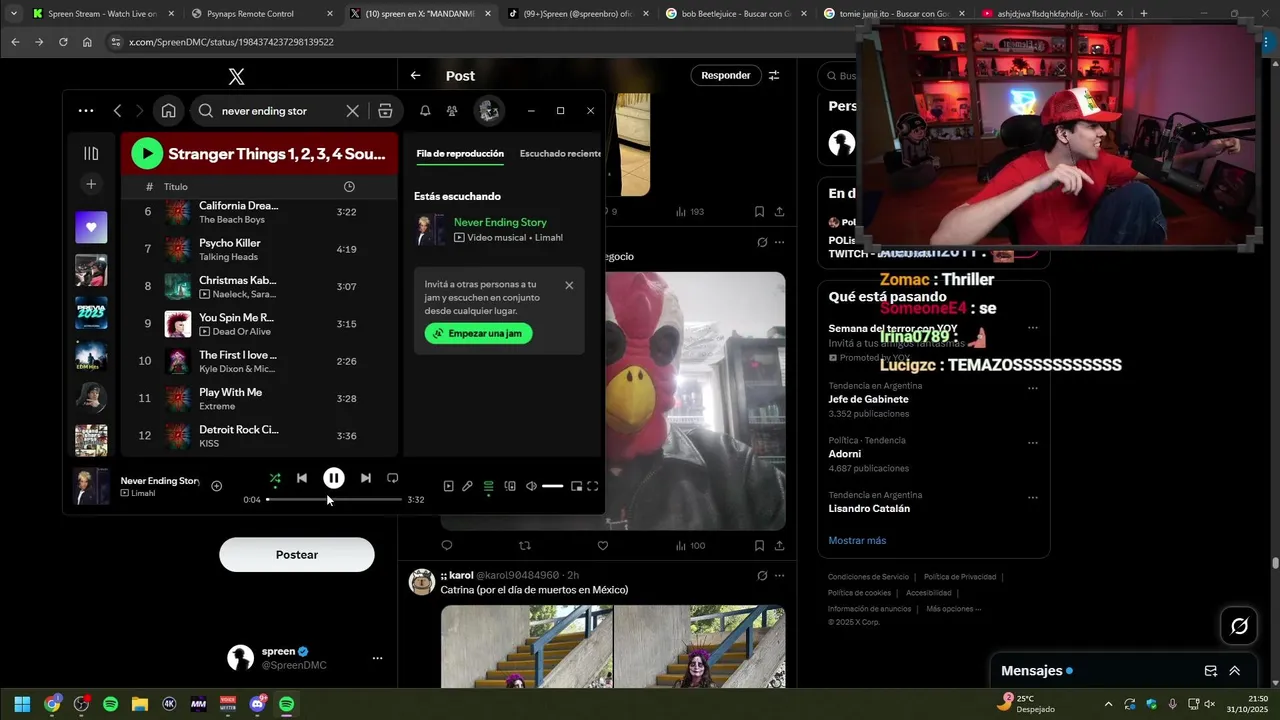Viewport: 1280px width, 720px height.
Task: Select track Detroit Rock City
Action: point(259,436)
